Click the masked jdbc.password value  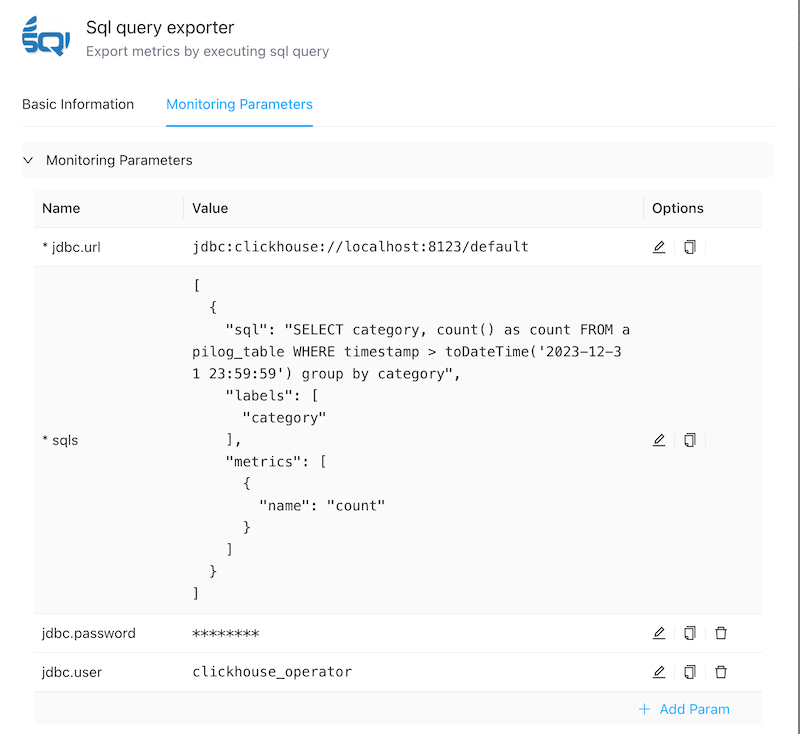226,633
